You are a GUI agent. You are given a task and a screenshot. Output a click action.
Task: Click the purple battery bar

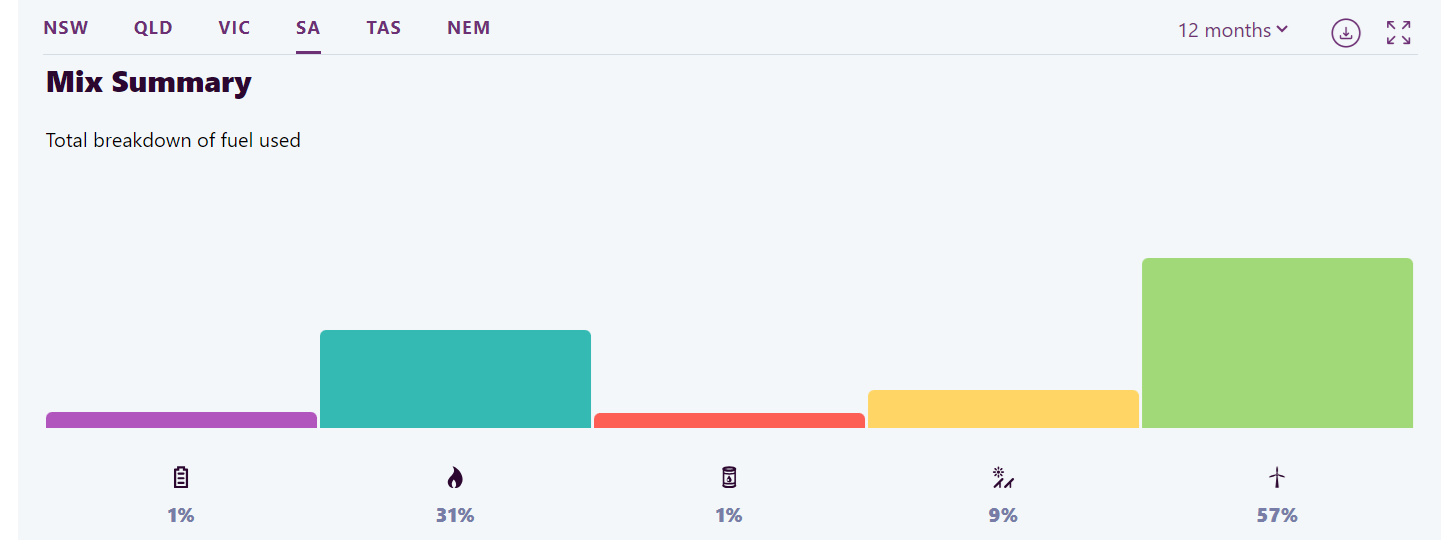point(181,420)
